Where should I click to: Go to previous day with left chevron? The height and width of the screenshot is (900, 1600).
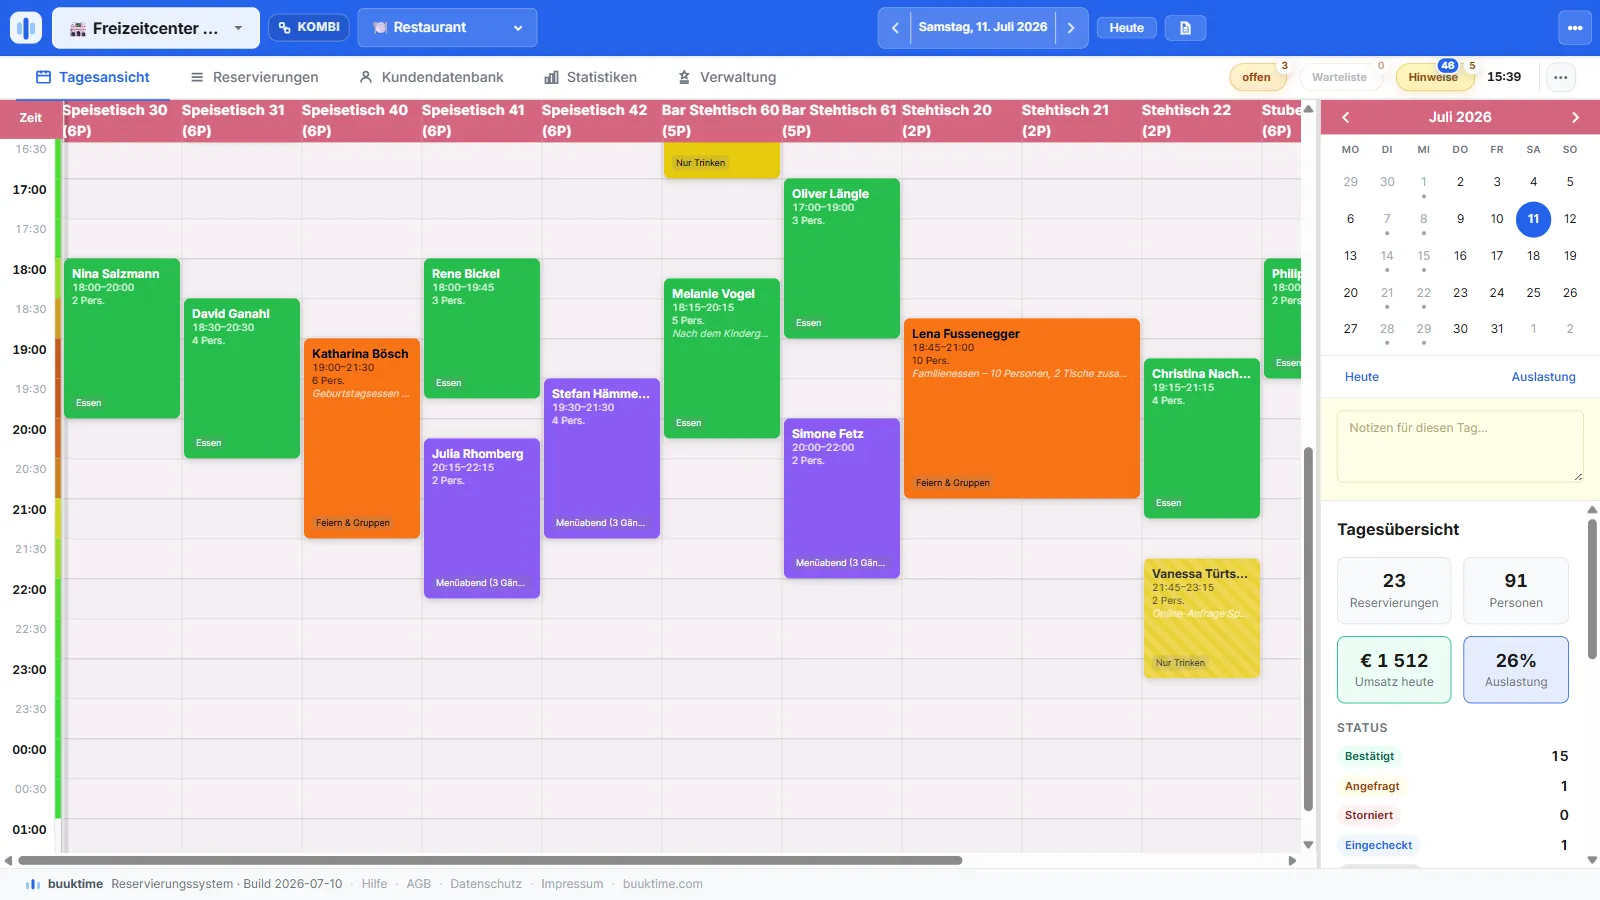click(x=895, y=28)
